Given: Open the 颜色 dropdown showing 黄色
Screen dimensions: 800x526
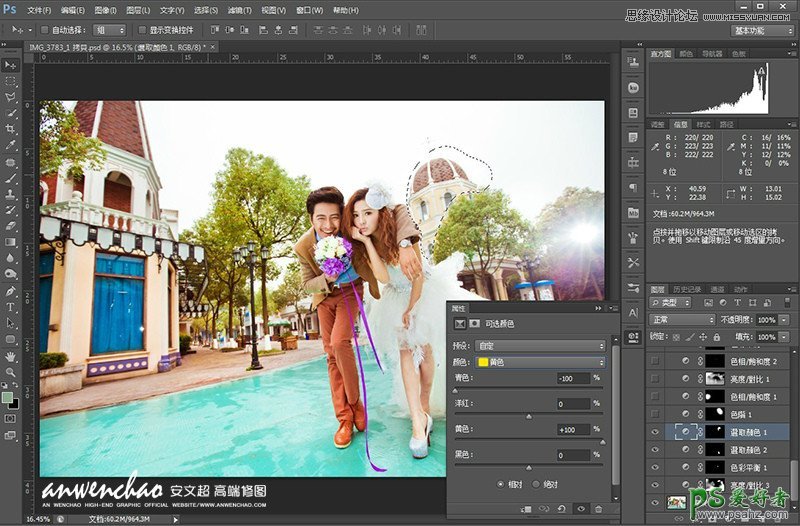Looking at the screenshot, I should (541, 361).
